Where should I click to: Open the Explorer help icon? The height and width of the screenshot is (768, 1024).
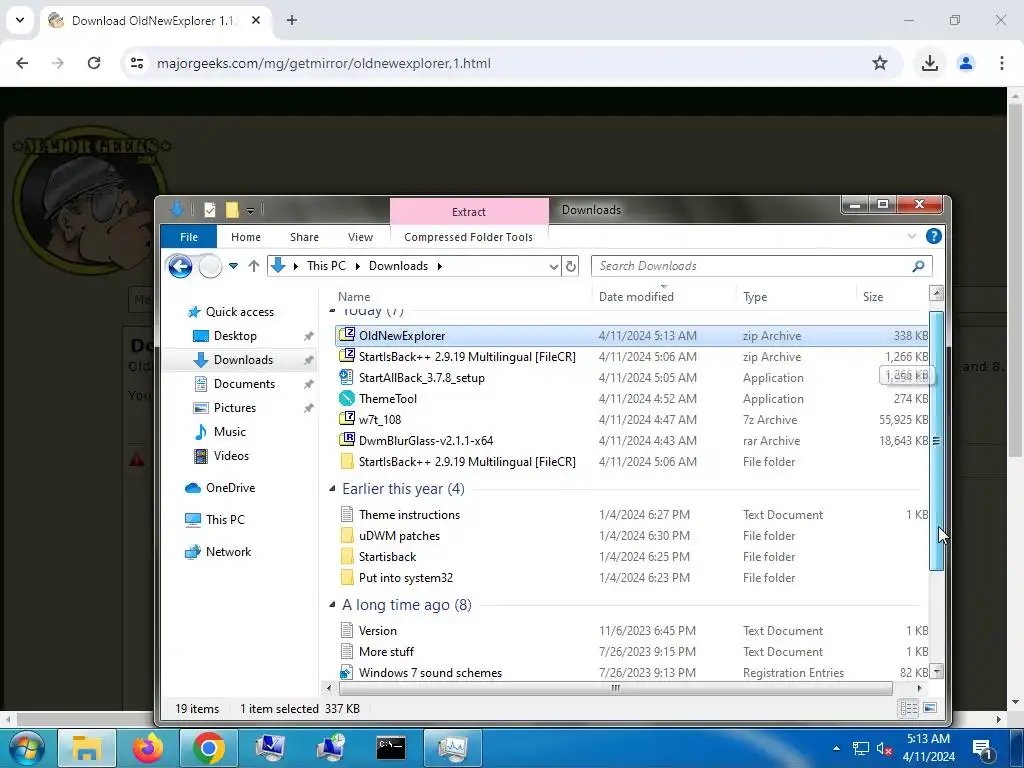(x=934, y=236)
